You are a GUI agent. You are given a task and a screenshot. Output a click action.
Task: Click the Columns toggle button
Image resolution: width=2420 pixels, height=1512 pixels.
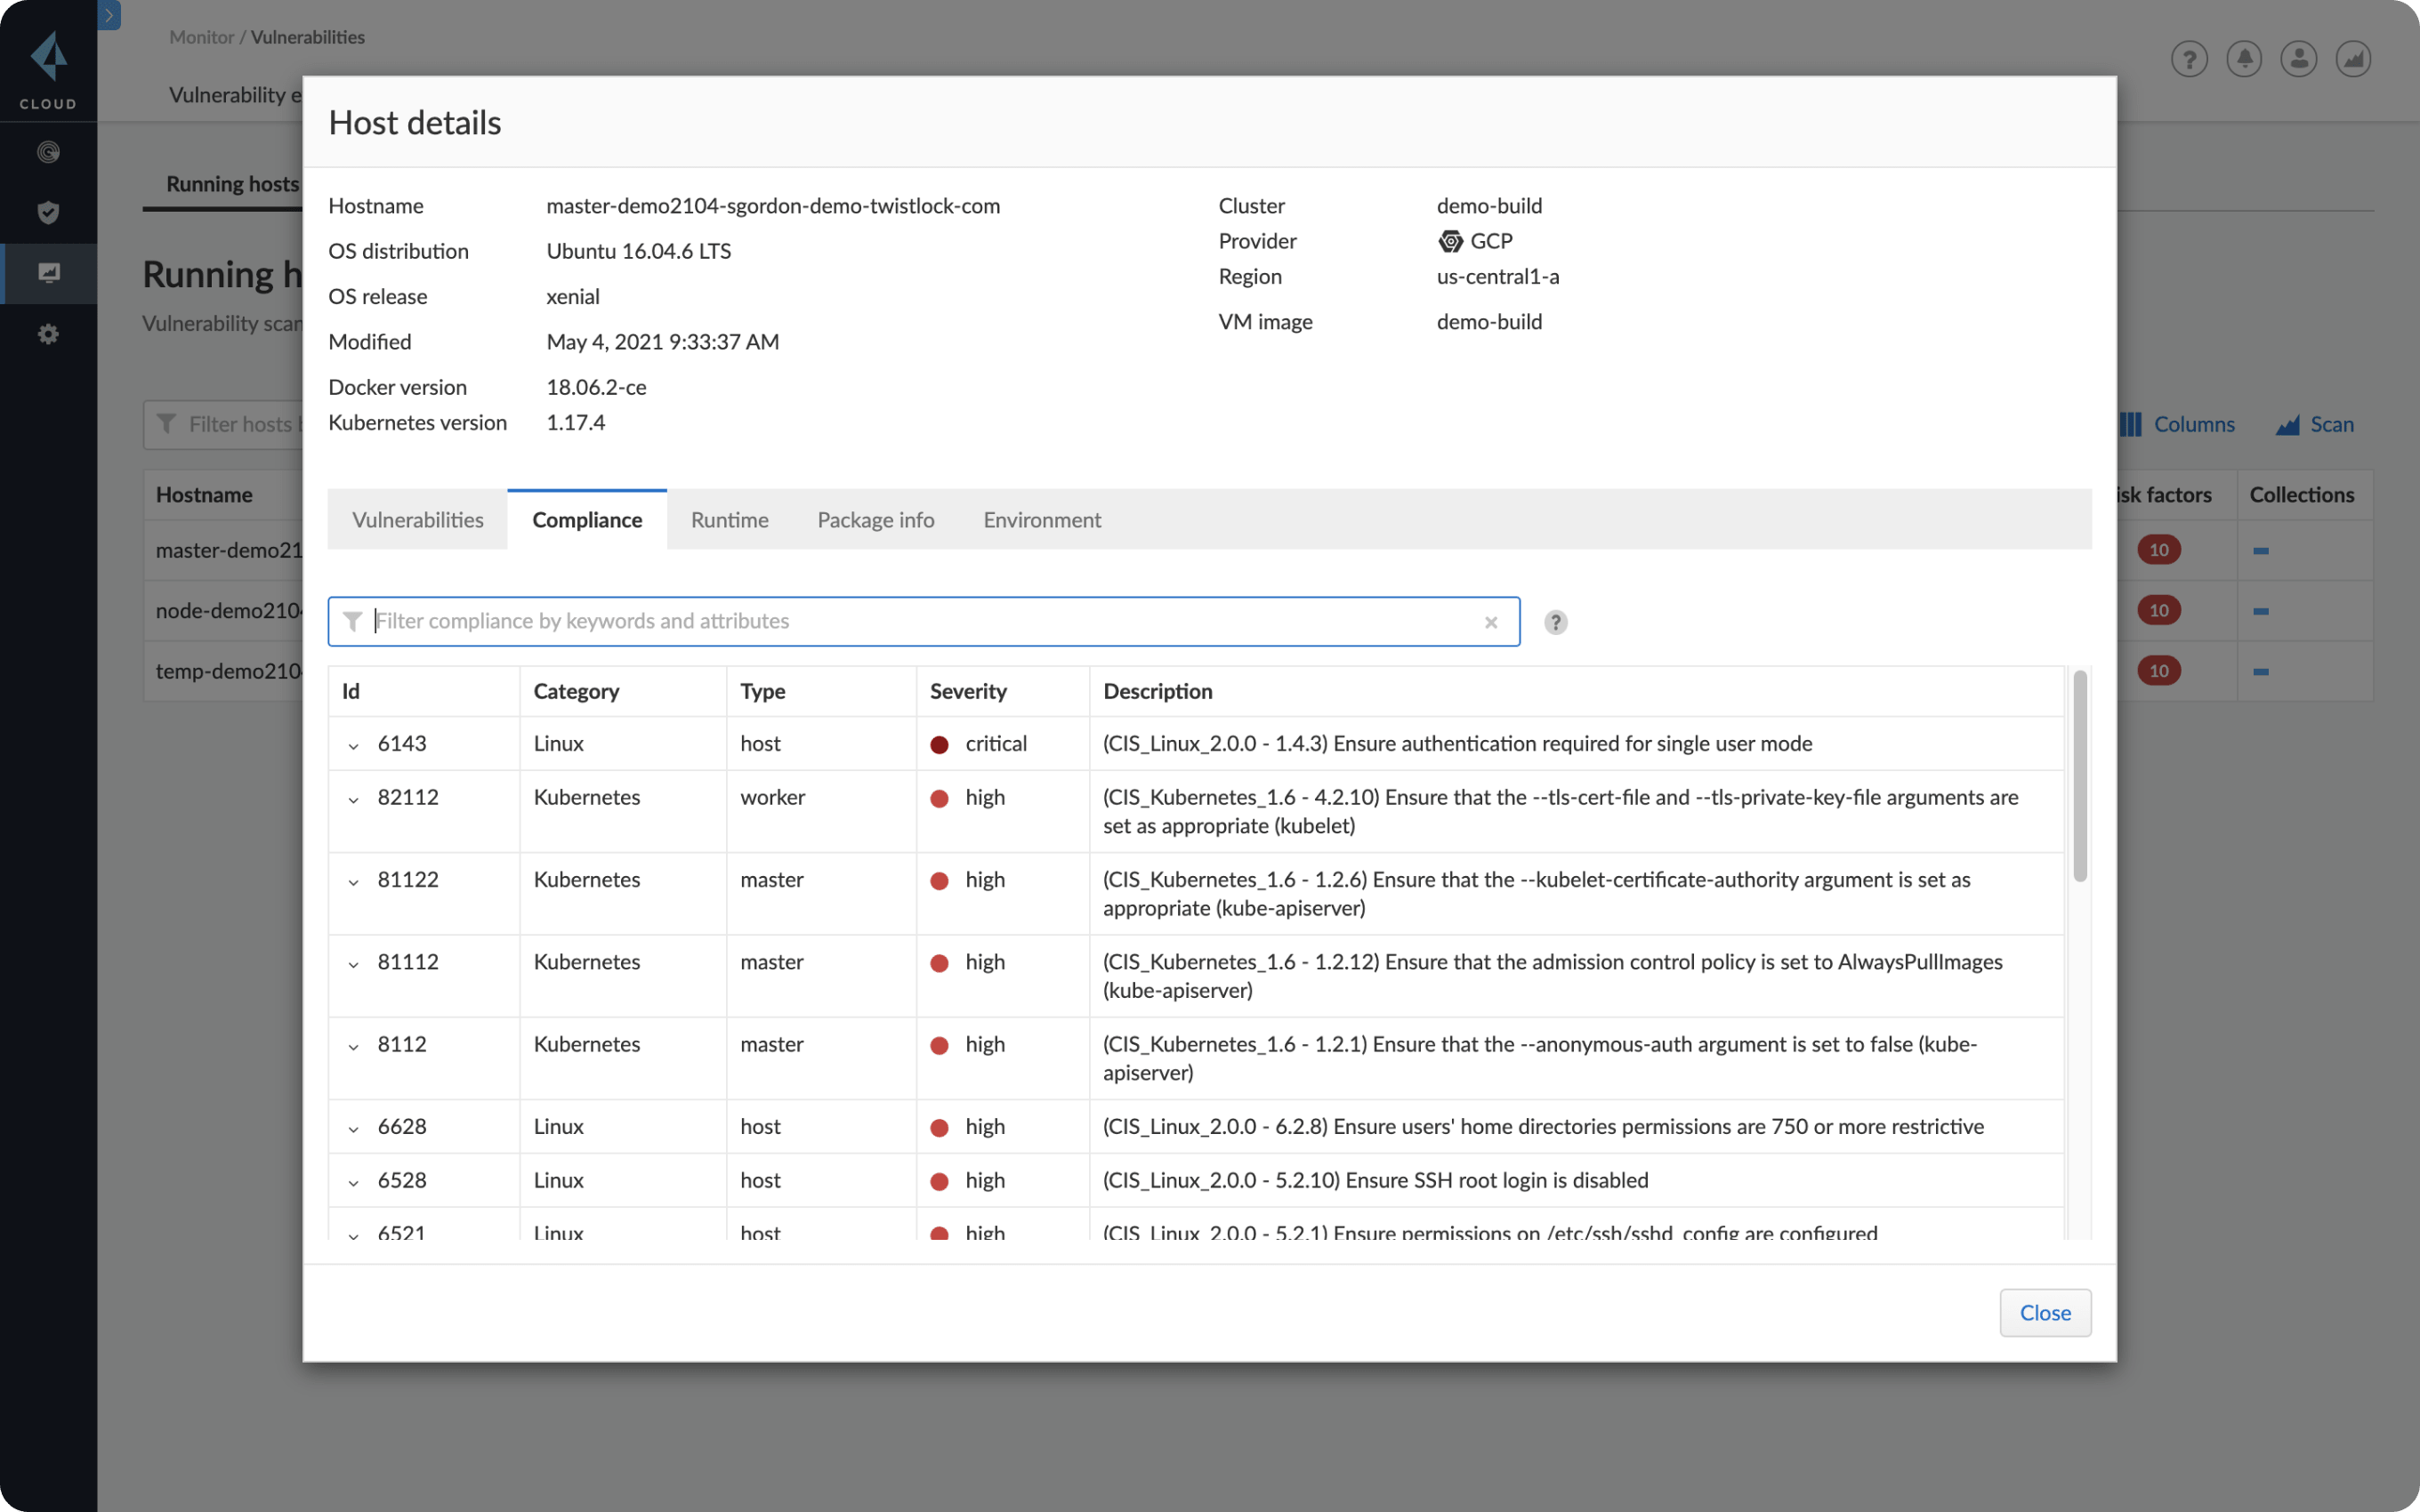pyautogui.click(x=2176, y=423)
